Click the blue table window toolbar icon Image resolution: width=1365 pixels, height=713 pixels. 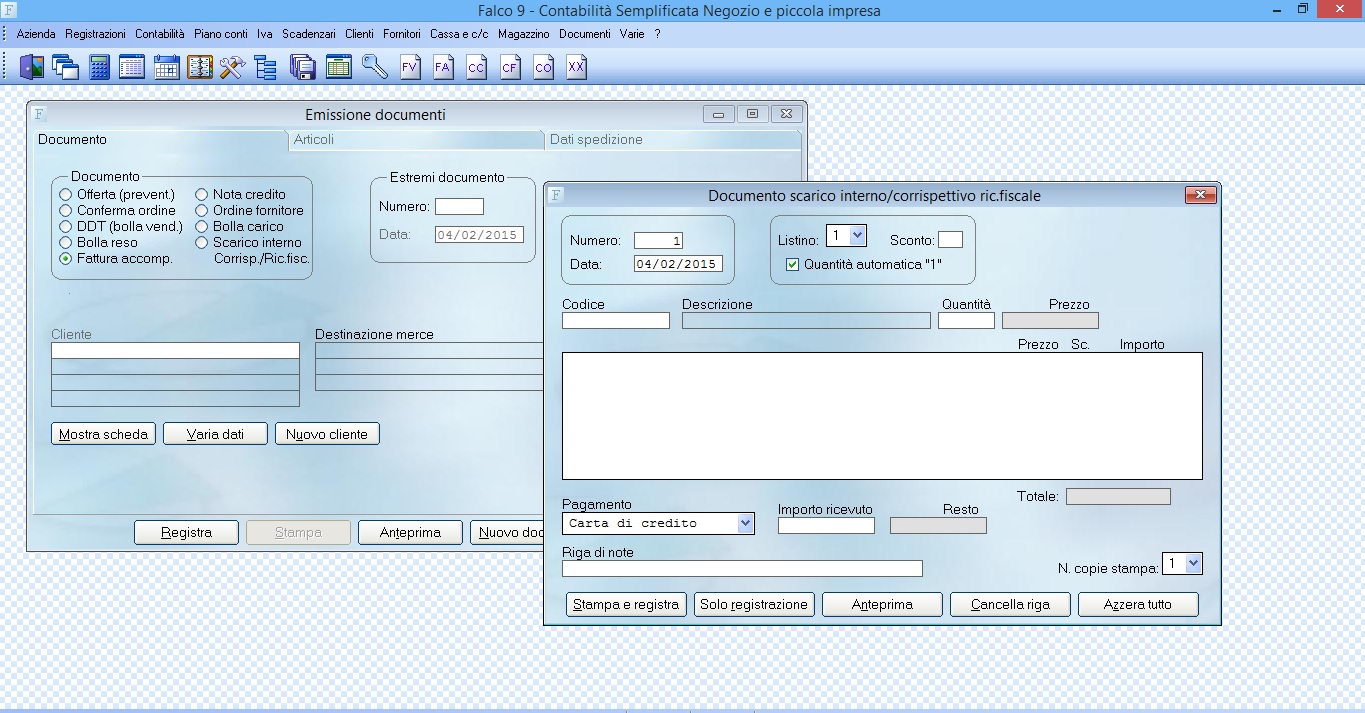(x=132, y=67)
